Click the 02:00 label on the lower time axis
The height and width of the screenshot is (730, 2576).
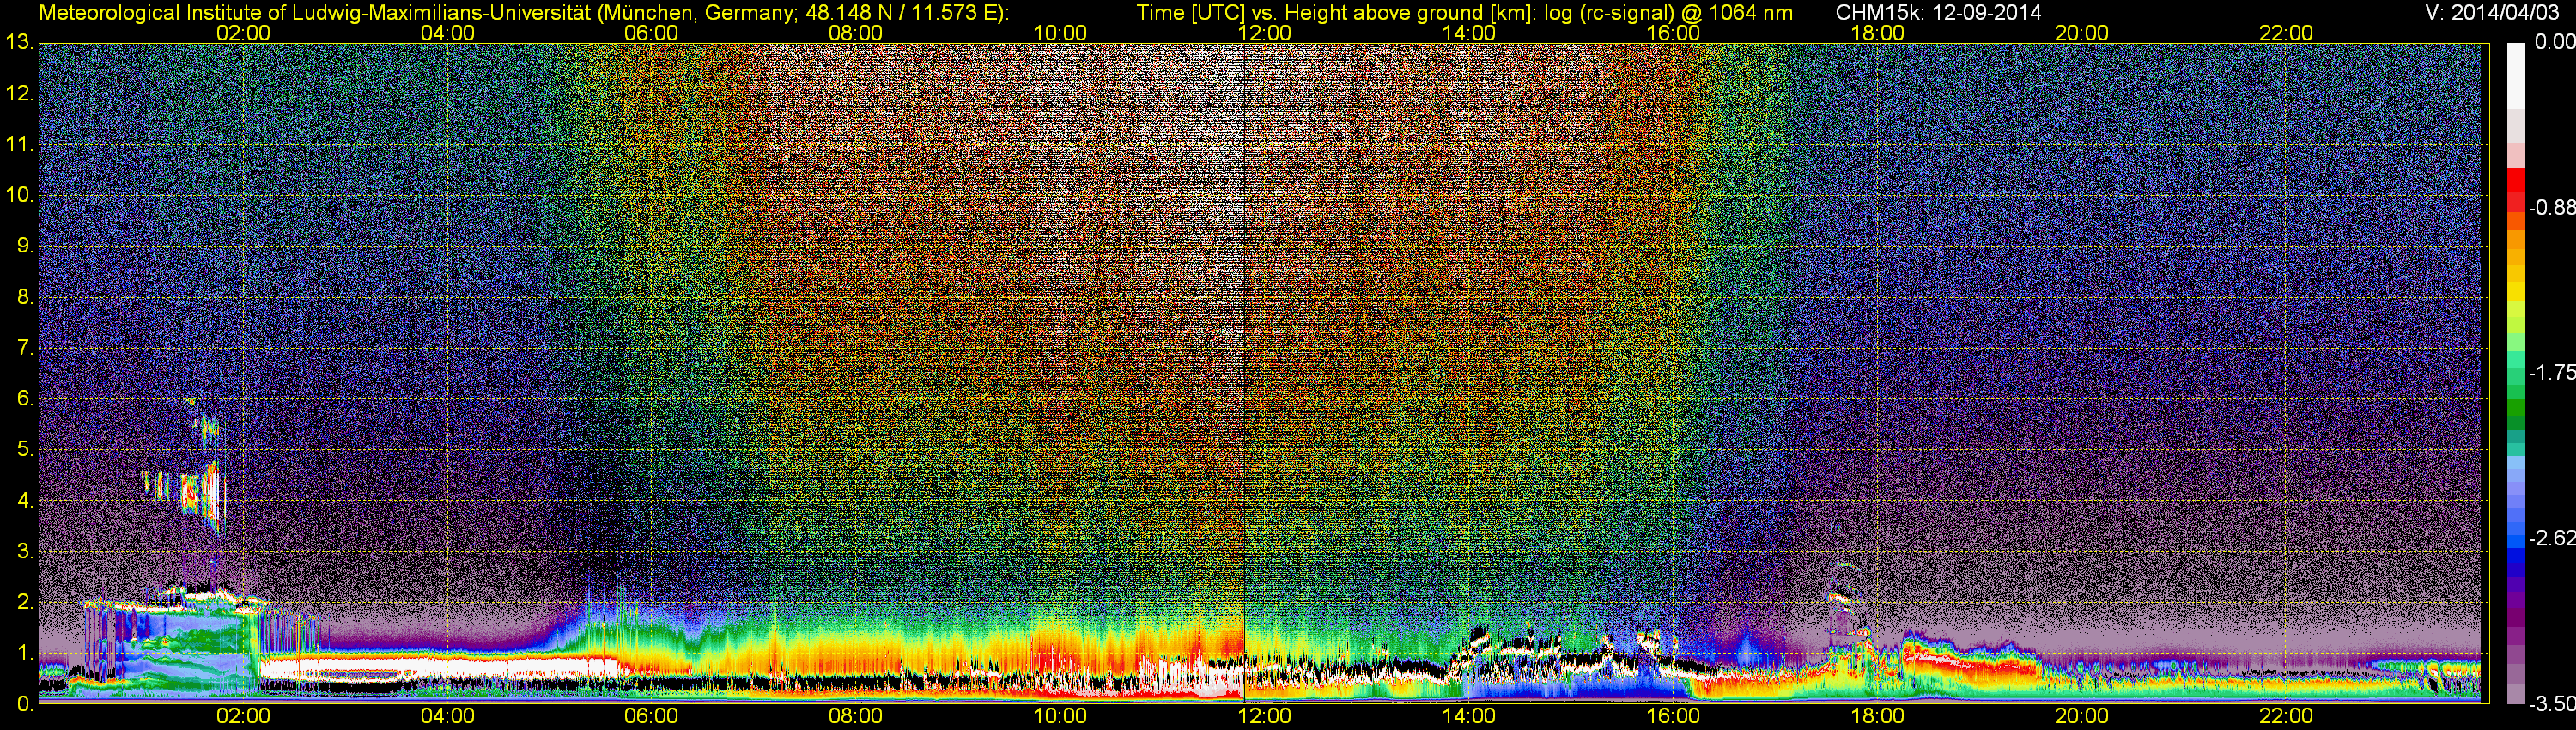click(243, 717)
